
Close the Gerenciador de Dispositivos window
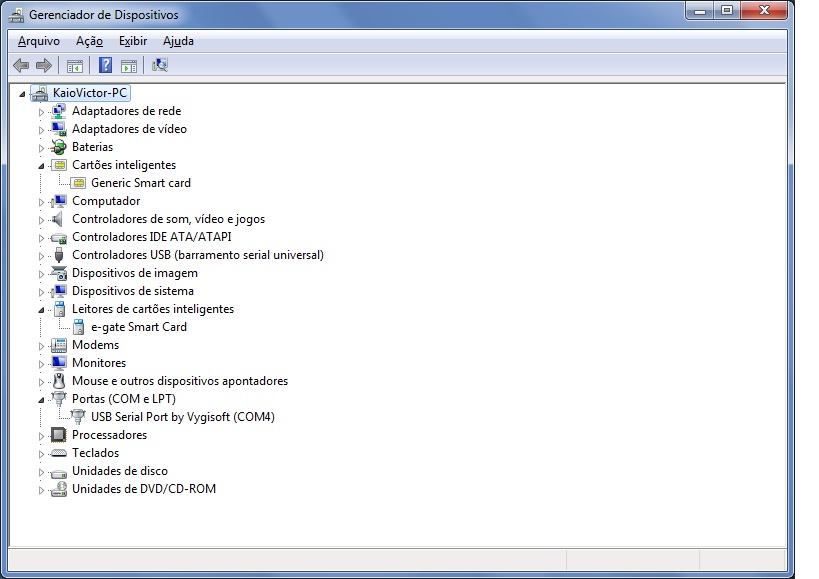coord(764,10)
